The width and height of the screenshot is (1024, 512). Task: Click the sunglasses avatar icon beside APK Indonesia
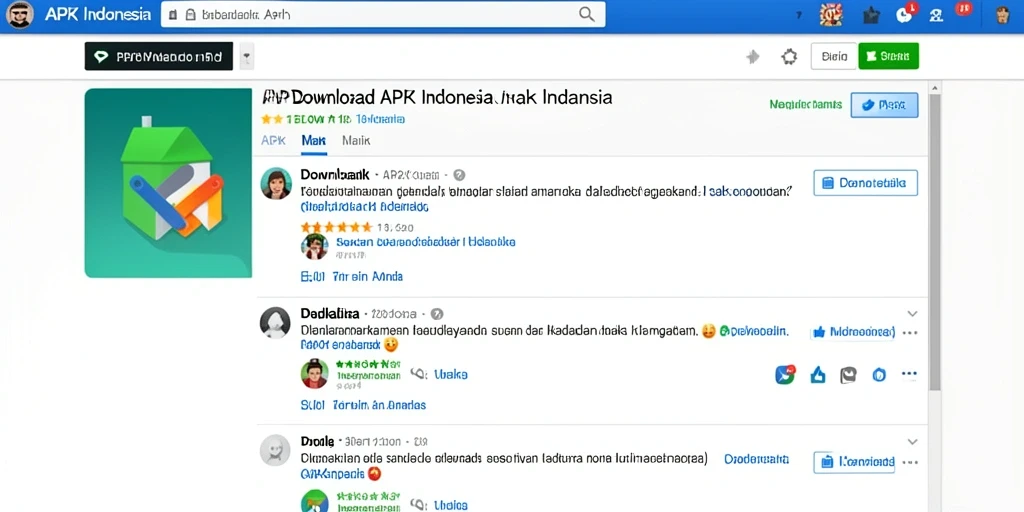[x=20, y=15]
